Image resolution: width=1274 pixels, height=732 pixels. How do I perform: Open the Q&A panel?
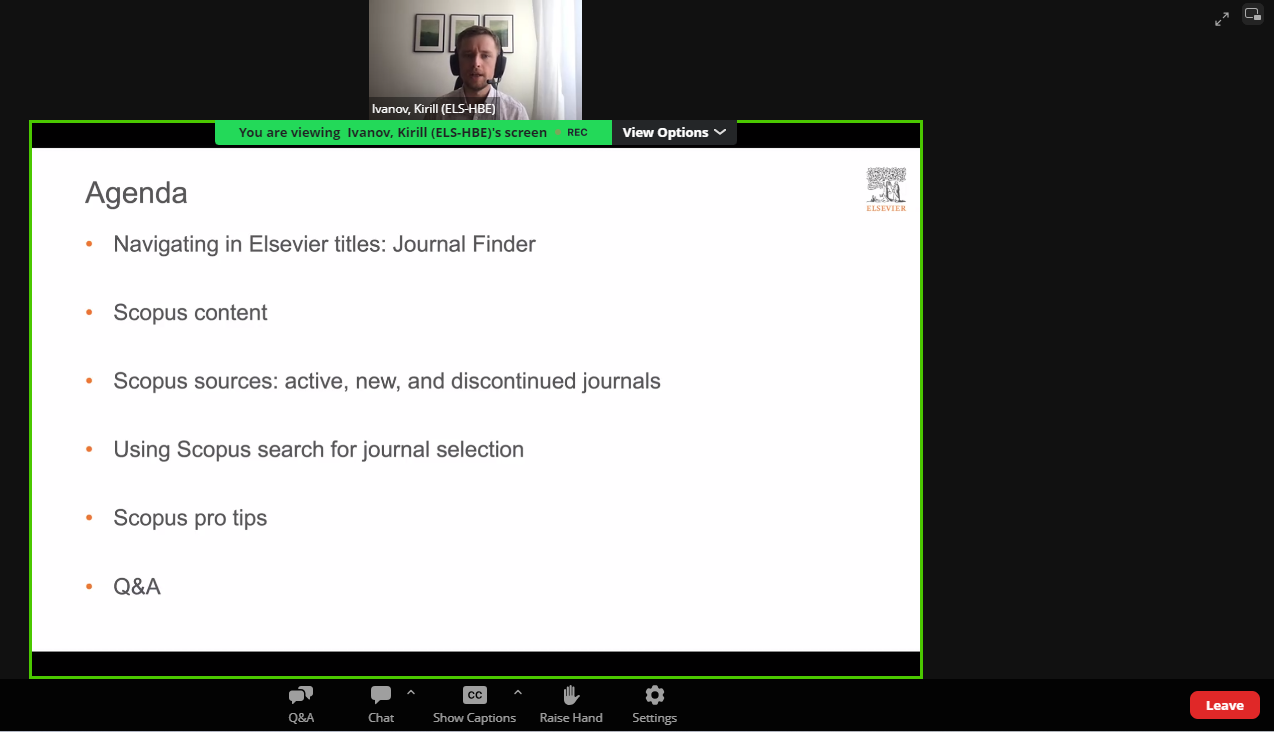click(x=301, y=705)
